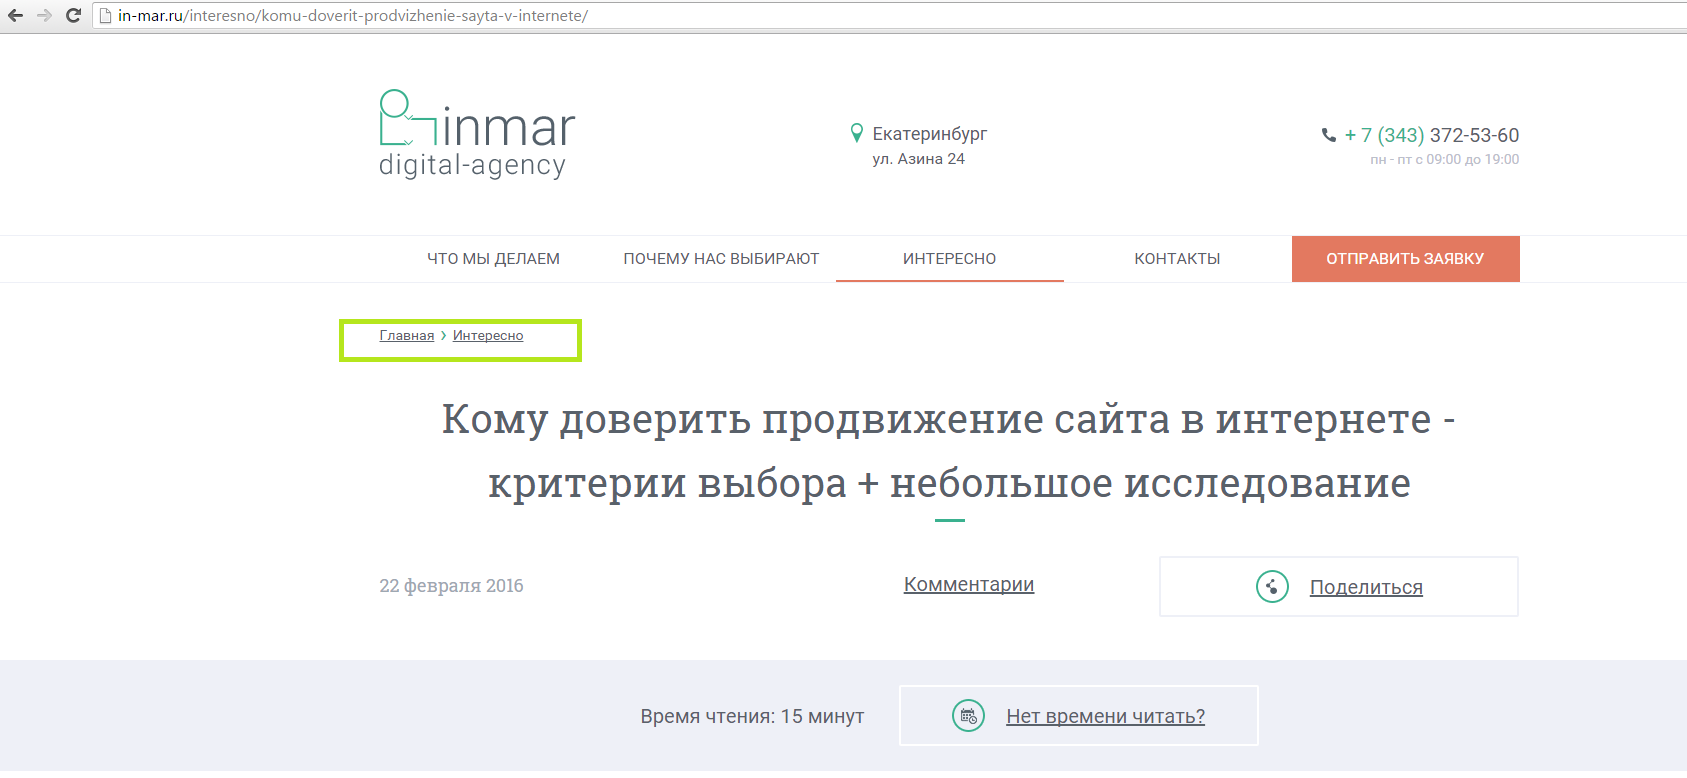Select the 'ИНТЕРЕСНО' menu item
Viewport: 1687px width, 778px height.
tap(949, 259)
